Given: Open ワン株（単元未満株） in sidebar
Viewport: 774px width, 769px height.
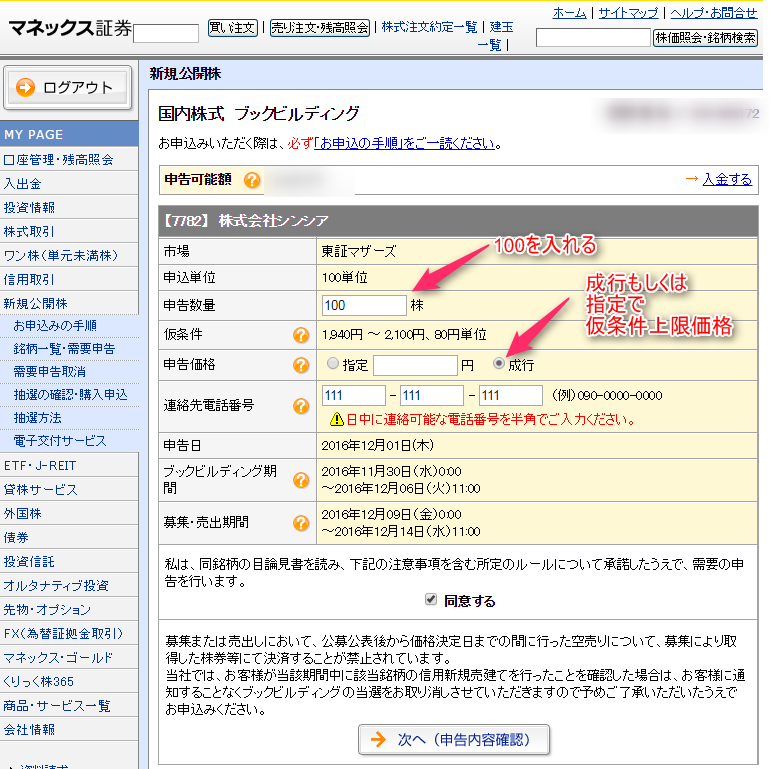Looking at the screenshot, I should [69, 255].
